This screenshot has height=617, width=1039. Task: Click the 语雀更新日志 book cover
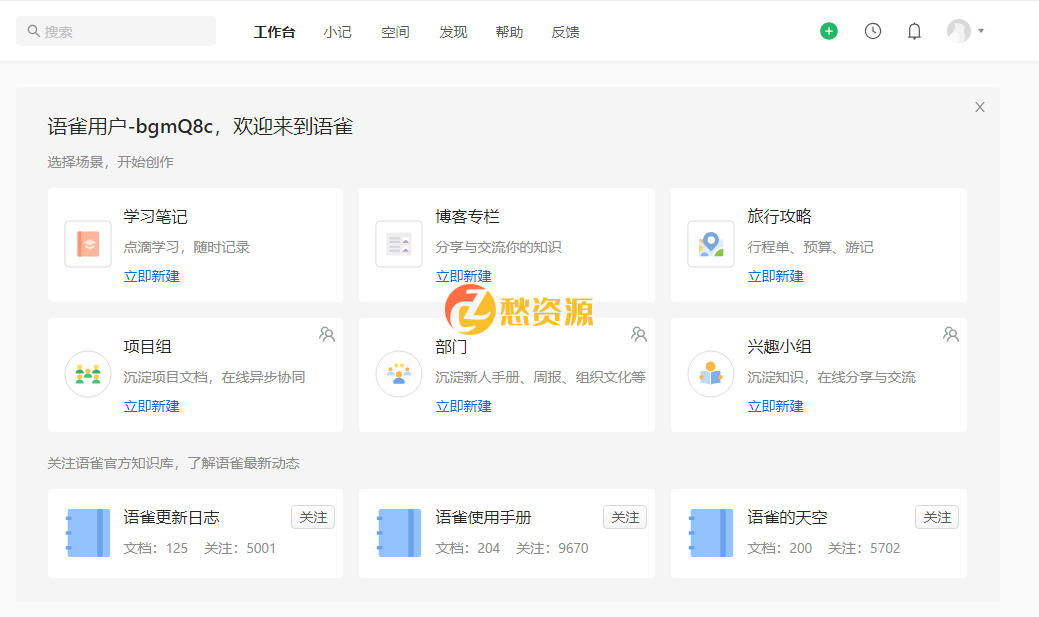(88, 533)
